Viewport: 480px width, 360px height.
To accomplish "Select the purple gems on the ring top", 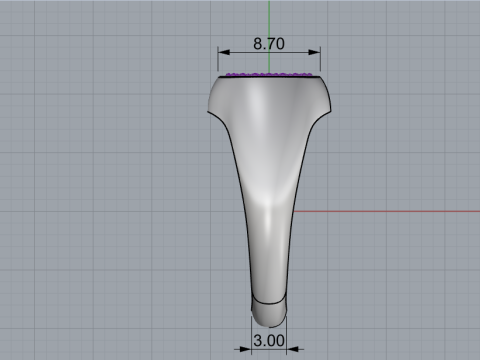I will (269, 74).
